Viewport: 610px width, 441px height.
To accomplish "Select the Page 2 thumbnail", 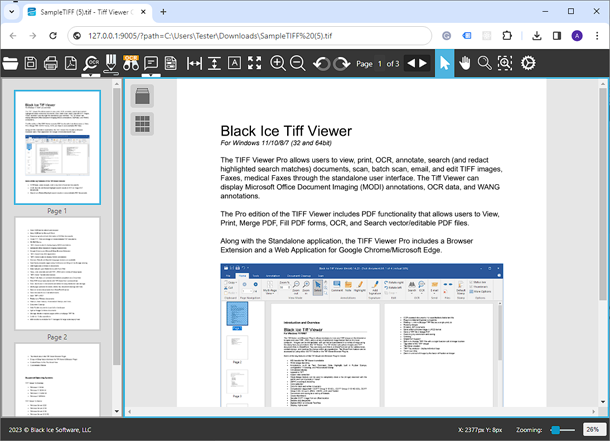I will coord(57,274).
